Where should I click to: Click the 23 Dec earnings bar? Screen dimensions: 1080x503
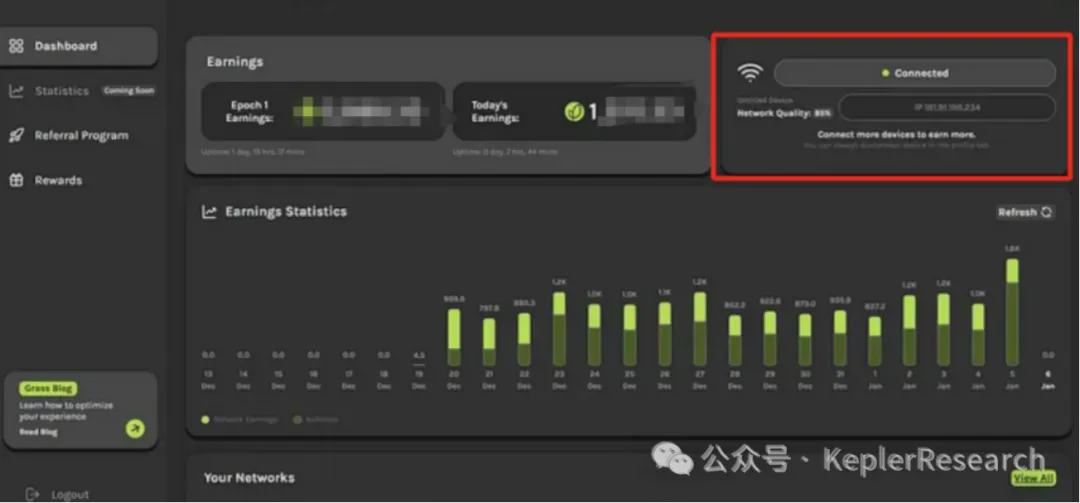click(x=559, y=329)
